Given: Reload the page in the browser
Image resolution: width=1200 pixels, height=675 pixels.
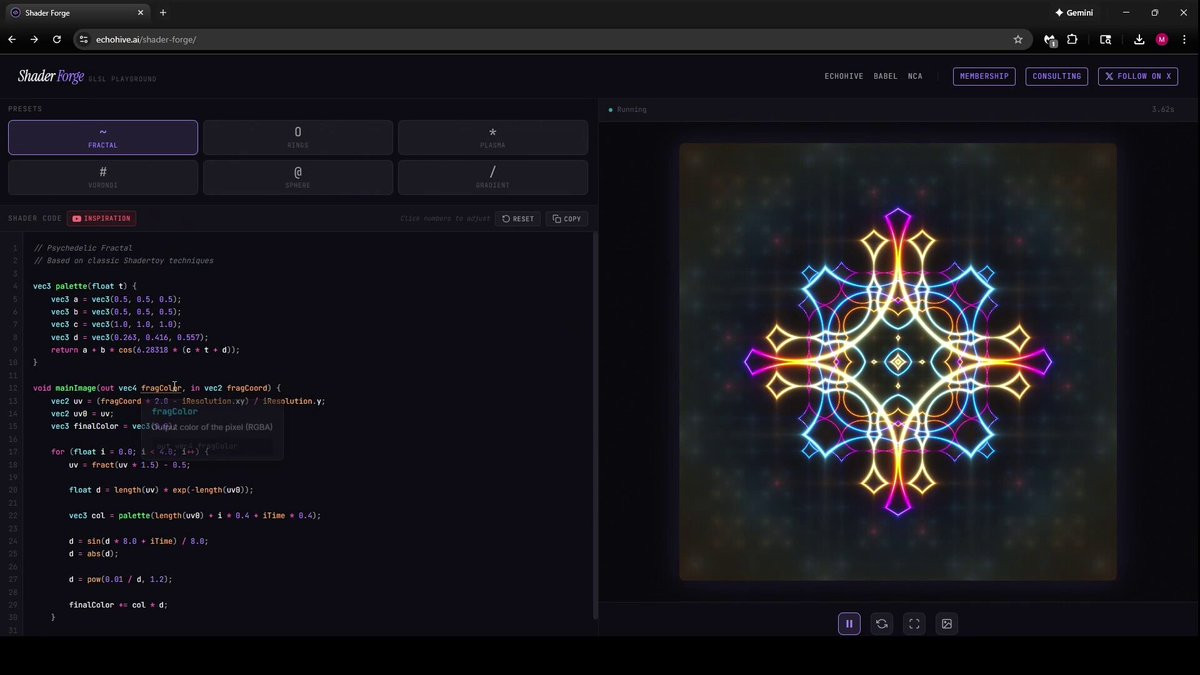Looking at the screenshot, I should coord(57,39).
